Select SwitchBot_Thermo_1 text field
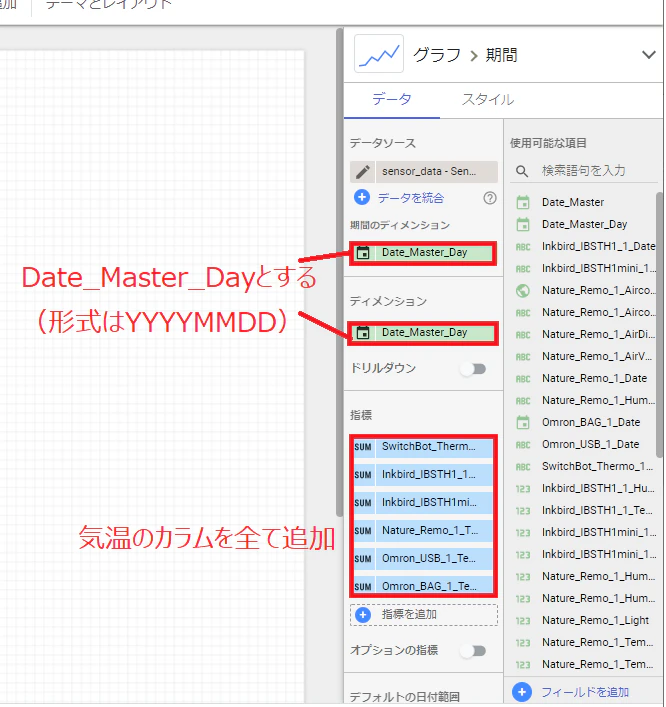The width and height of the screenshot is (666, 707). click(597, 467)
